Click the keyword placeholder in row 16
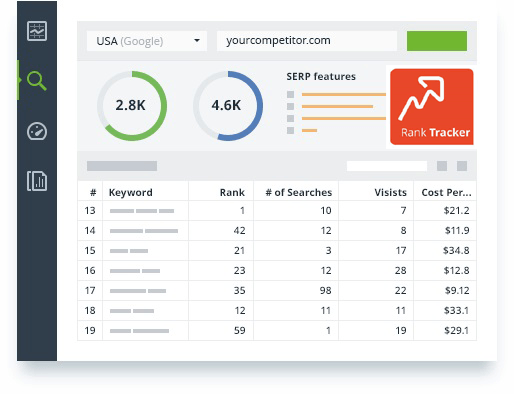 pos(135,271)
